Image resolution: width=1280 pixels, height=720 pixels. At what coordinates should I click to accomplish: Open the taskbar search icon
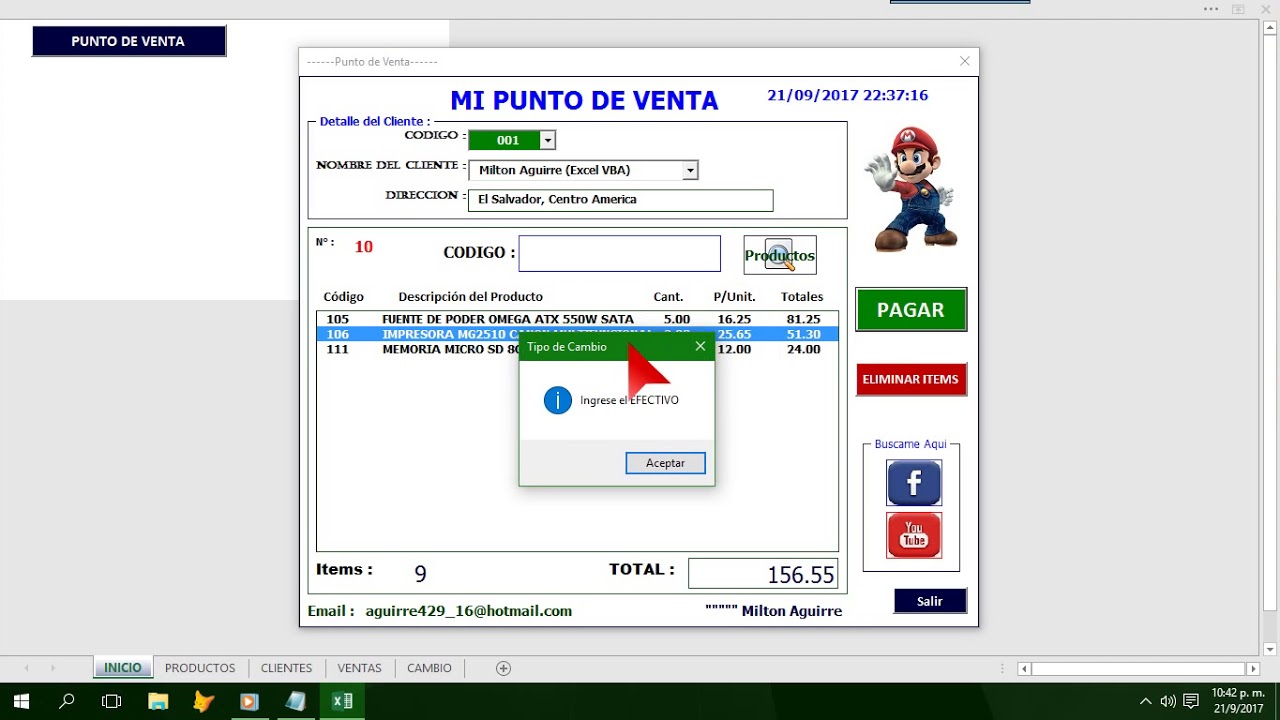click(67, 701)
